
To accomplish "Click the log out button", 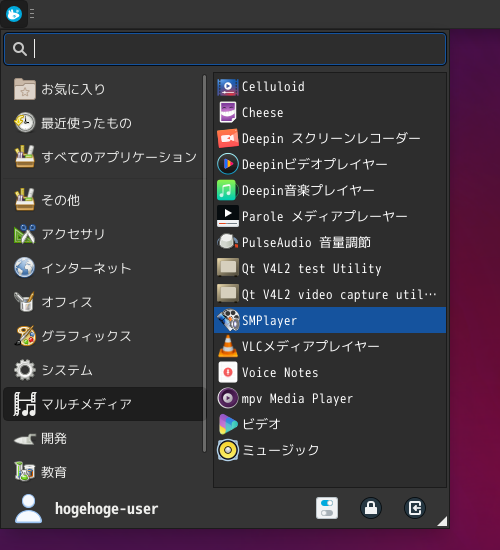I will [415, 508].
